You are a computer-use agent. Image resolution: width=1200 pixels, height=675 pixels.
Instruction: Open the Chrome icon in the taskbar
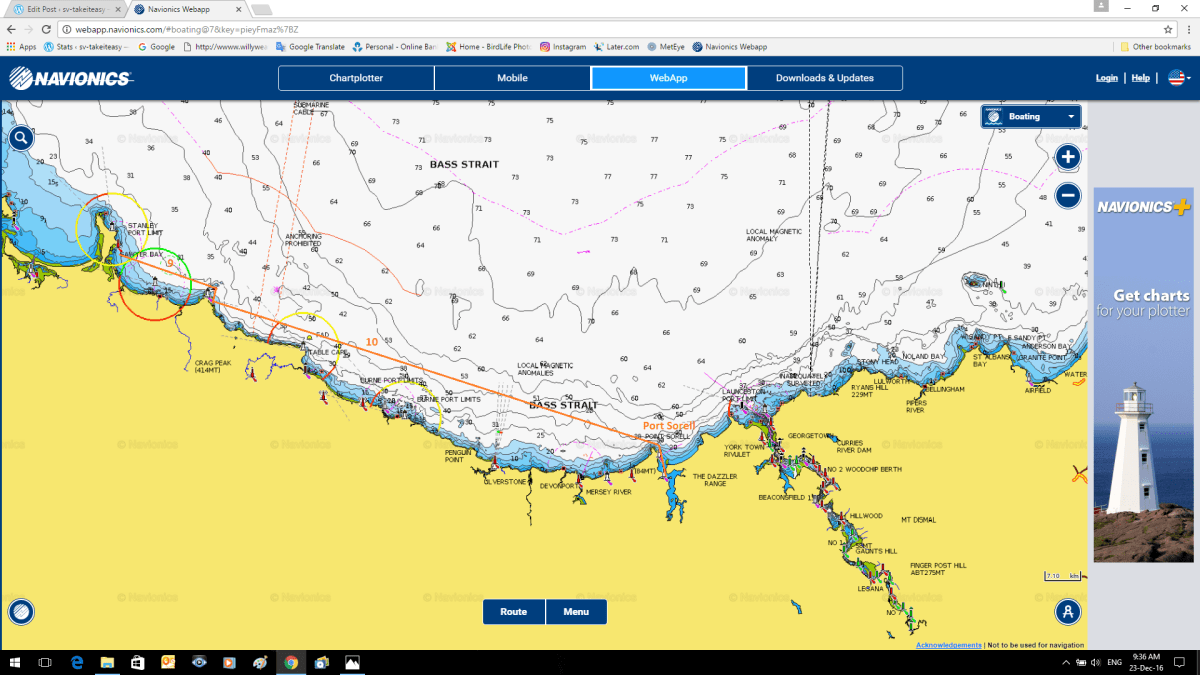pyautogui.click(x=290, y=662)
